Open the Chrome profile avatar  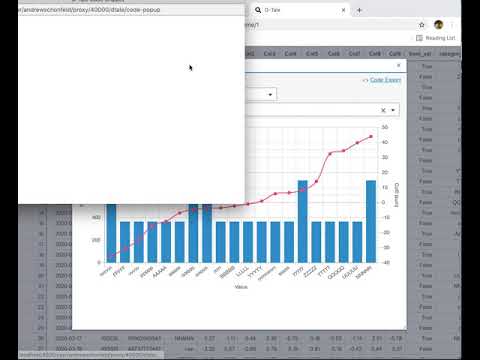pyautogui.click(x=439, y=25)
